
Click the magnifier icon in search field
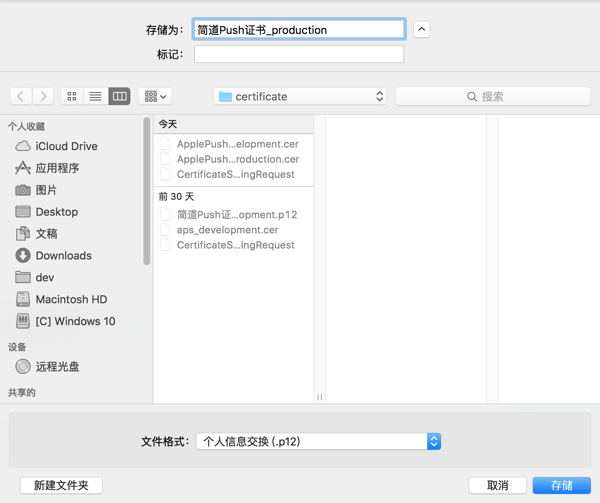[x=472, y=96]
